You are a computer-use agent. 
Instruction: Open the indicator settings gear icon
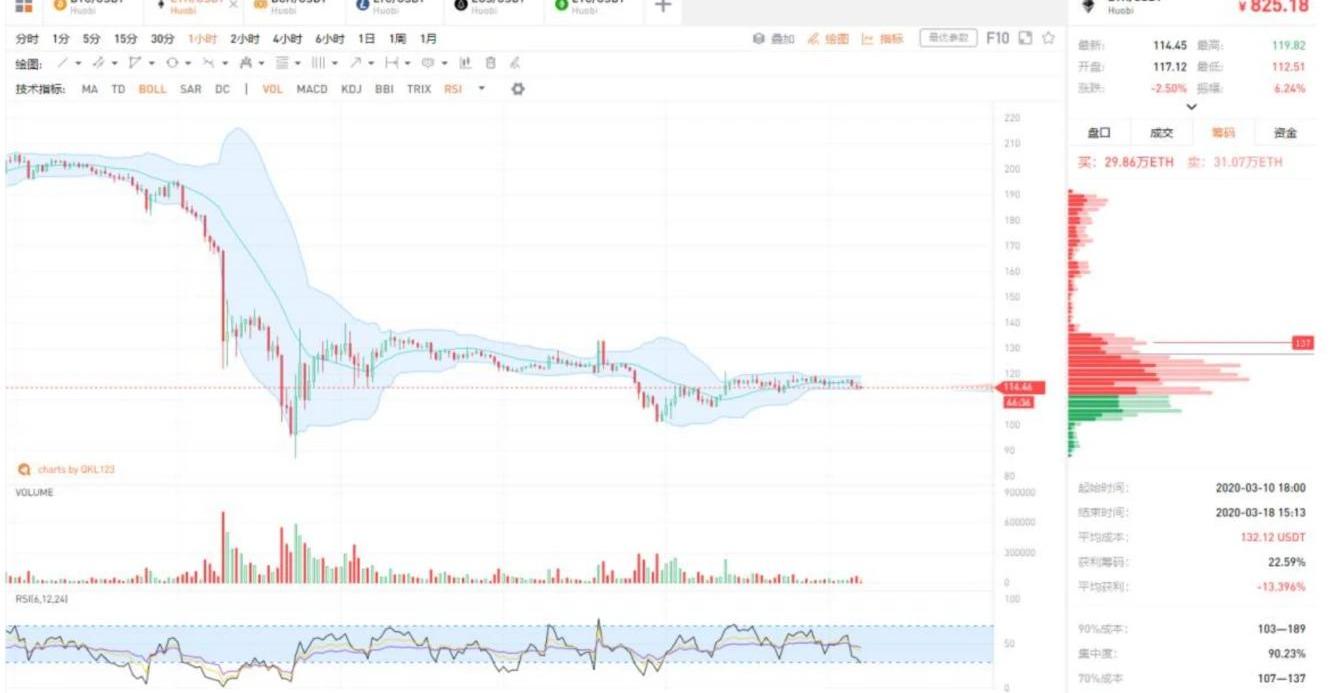(x=517, y=89)
